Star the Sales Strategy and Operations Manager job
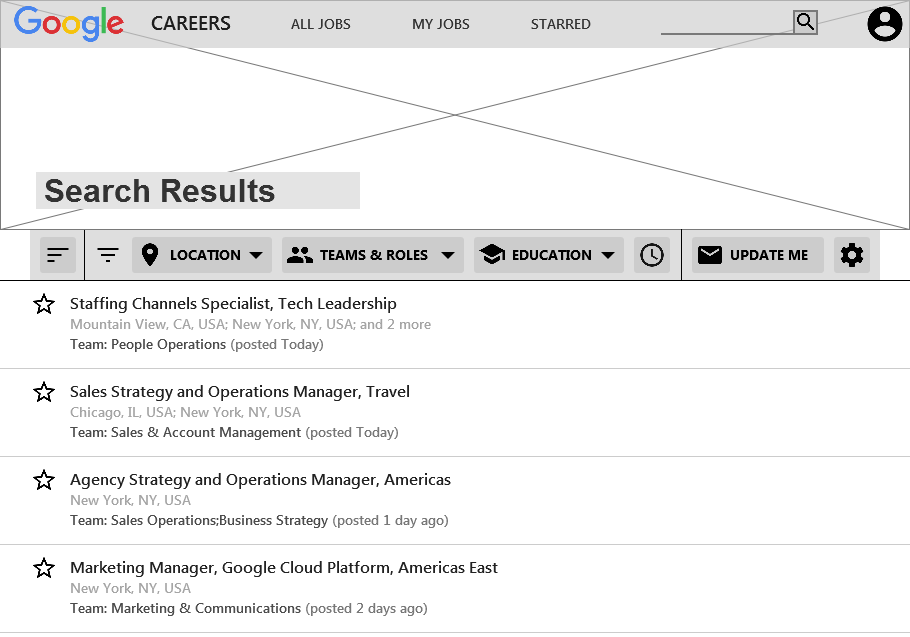The image size is (910, 637). click(44, 392)
